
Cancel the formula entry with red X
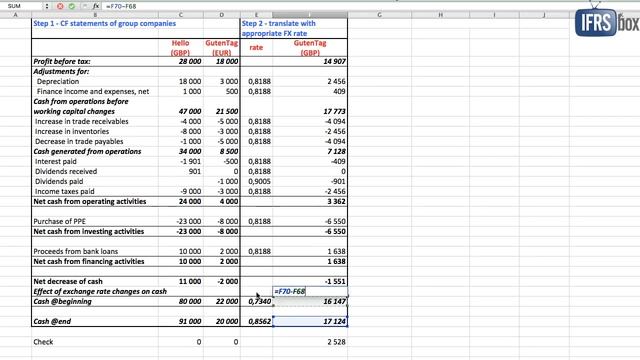[60, 6]
